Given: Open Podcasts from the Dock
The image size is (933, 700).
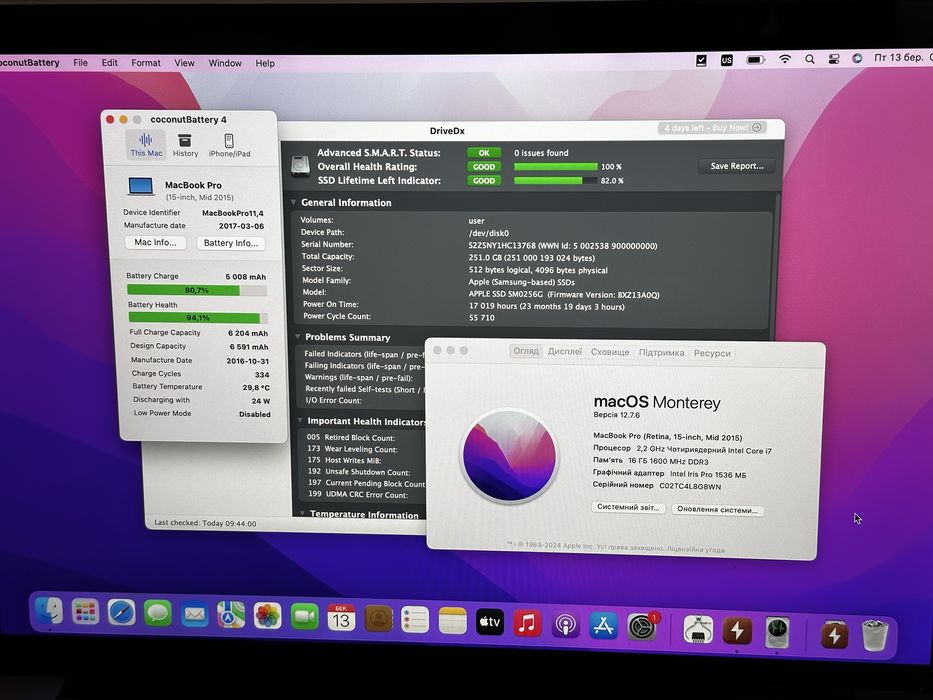Looking at the screenshot, I should [x=565, y=624].
